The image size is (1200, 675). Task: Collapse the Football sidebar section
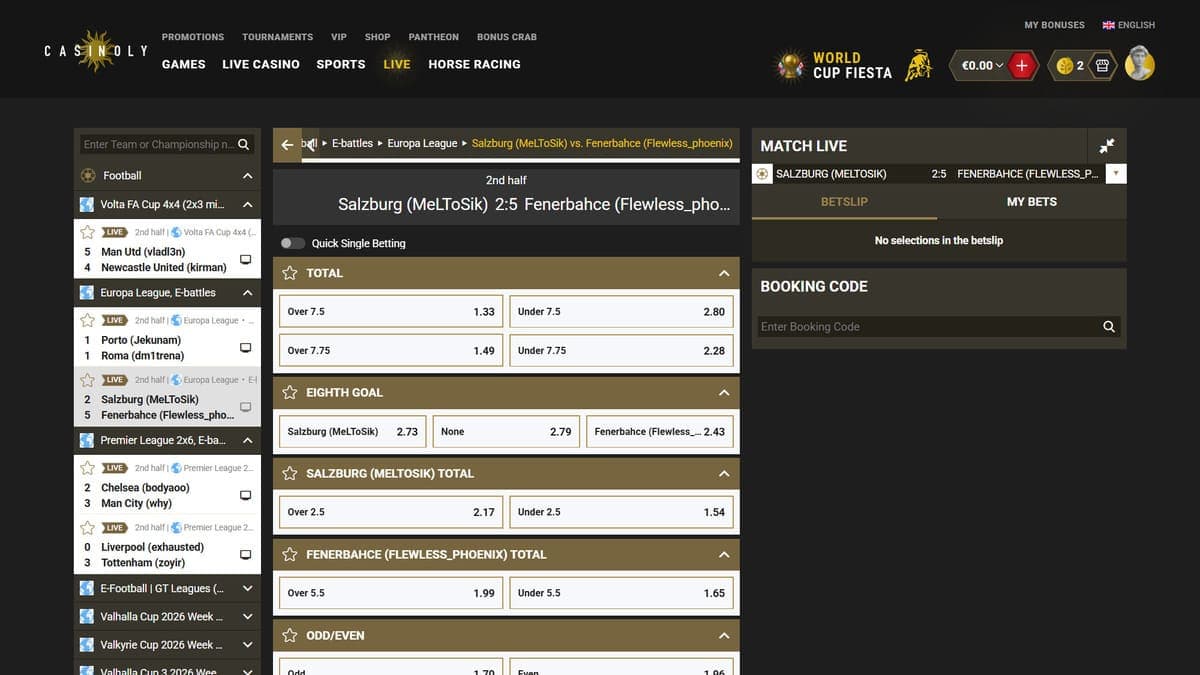coord(248,176)
